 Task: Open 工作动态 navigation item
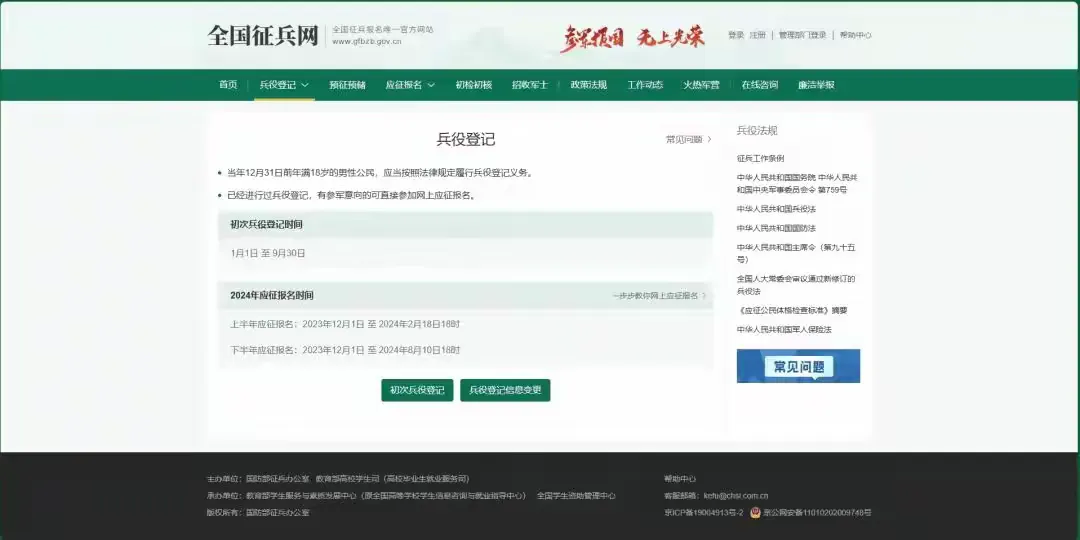(645, 85)
